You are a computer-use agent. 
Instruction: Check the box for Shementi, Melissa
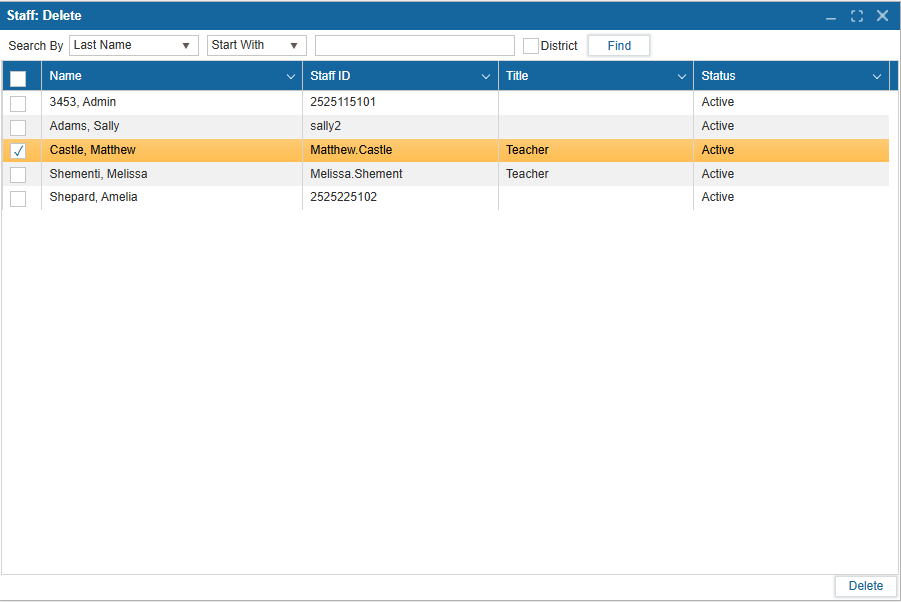point(18,175)
